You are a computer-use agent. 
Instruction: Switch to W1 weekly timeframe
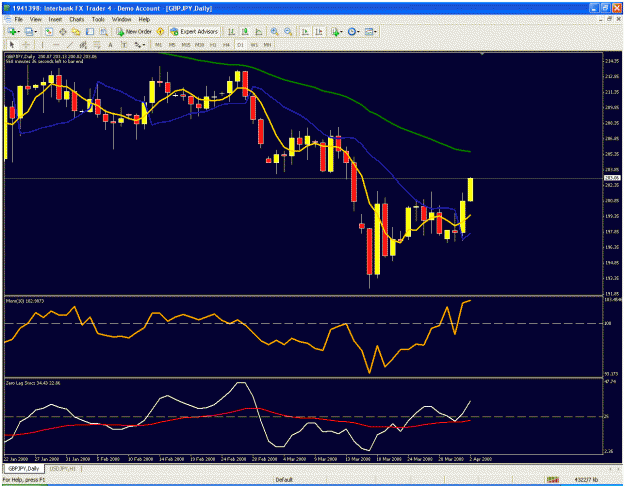254,45
